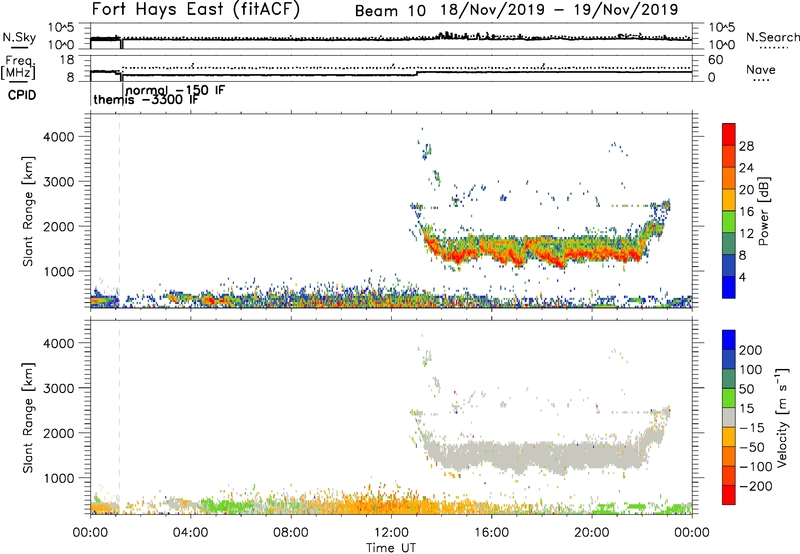Screen dimensions: 800x554
Task: Click the '60' Nave axis value
Action: (x=715, y=60)
